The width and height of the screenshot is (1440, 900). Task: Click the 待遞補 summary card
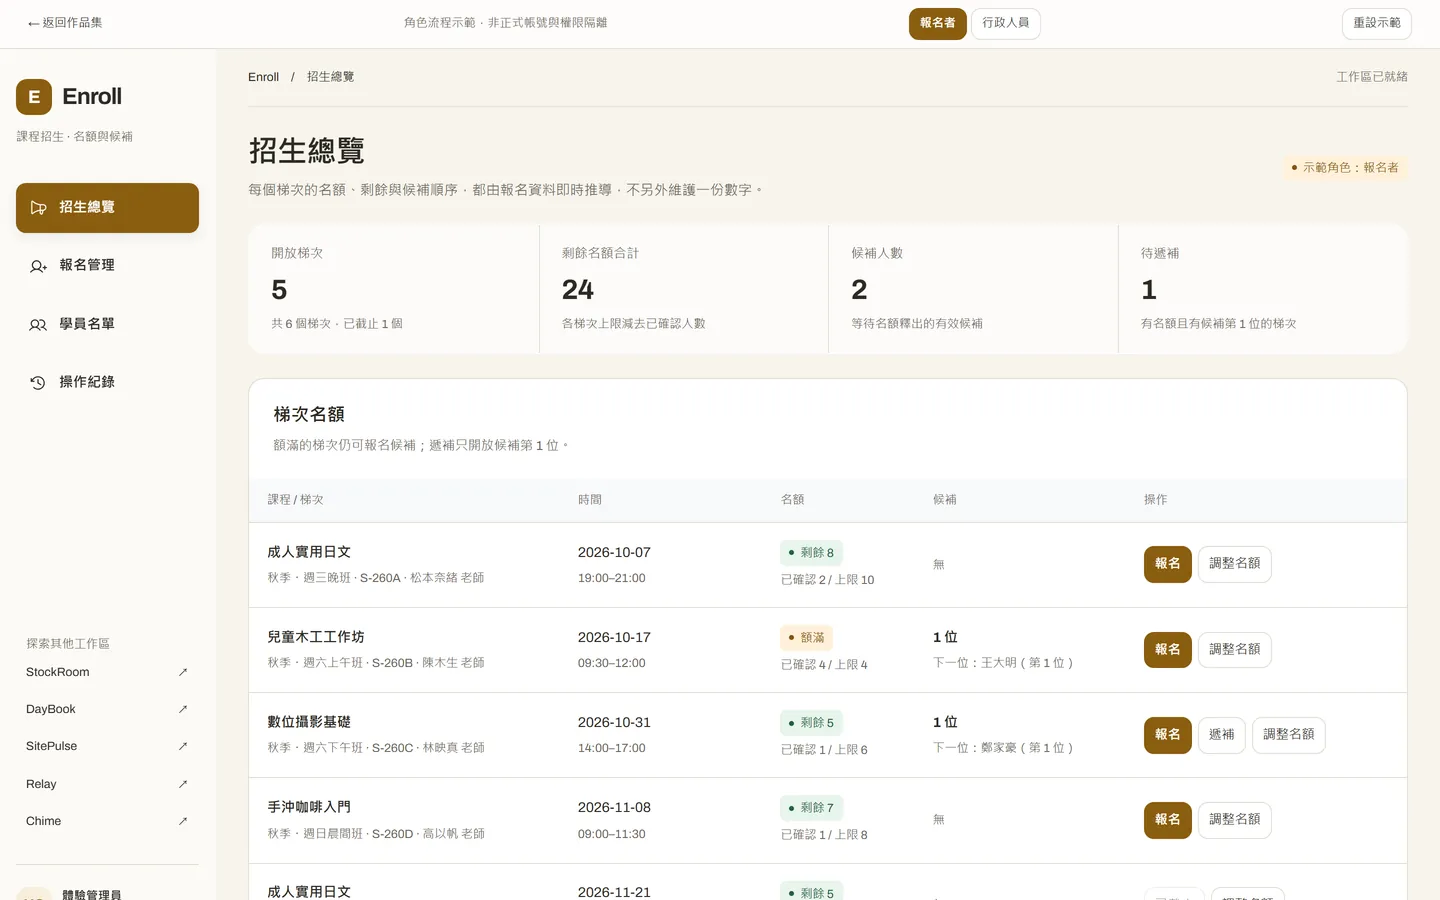1263,289
